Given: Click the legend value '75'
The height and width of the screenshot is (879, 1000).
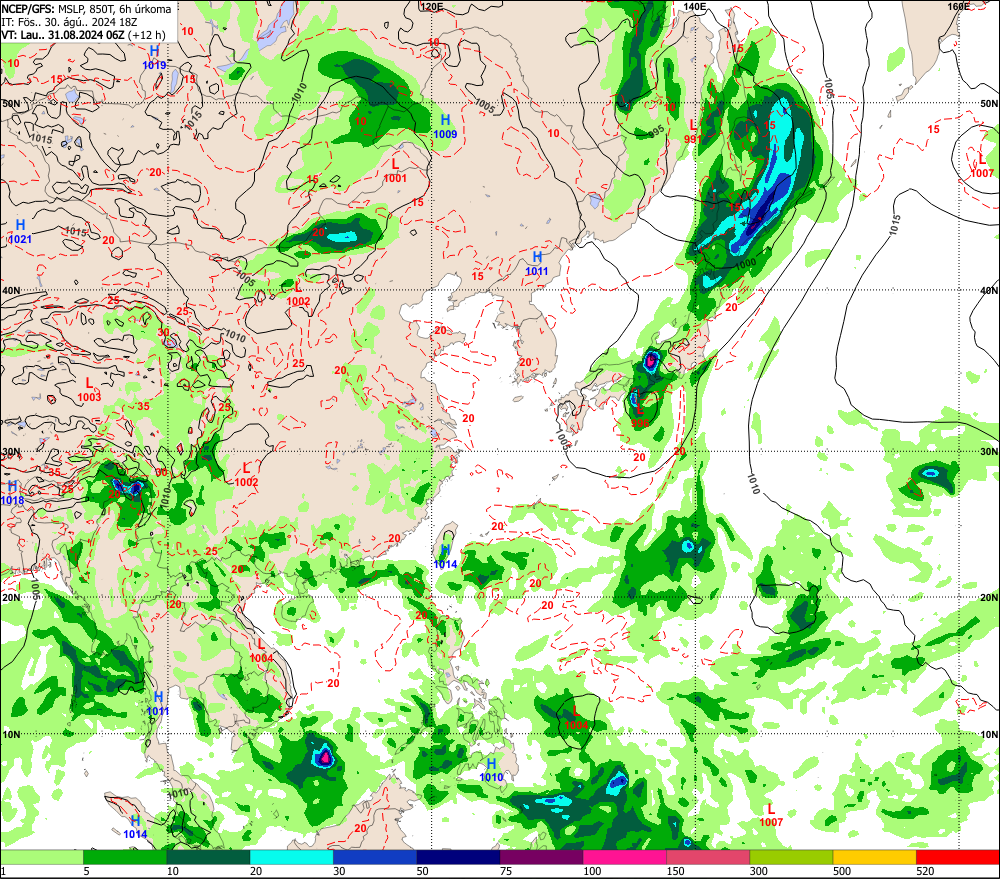Looking at the screenshot, I should click(506, 871).
